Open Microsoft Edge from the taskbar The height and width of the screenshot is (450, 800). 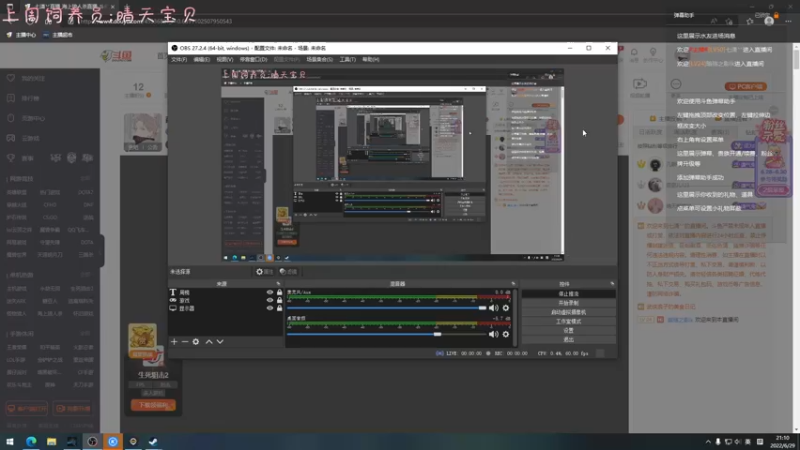click(31, 441)
